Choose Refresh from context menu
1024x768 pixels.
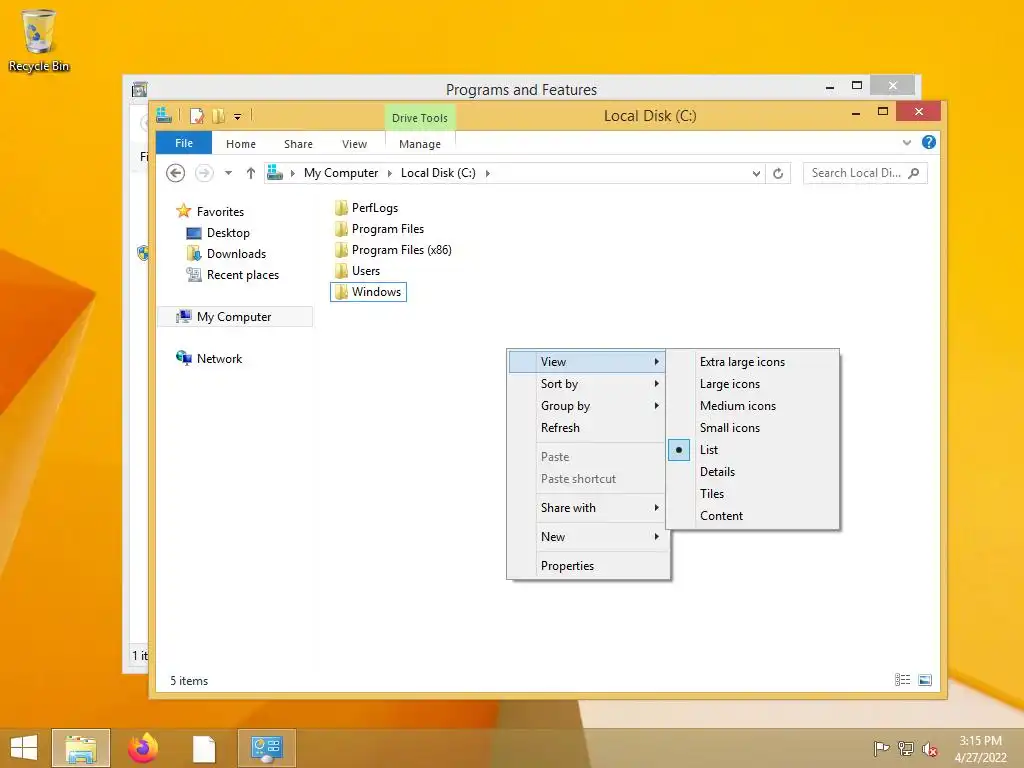coord(586,428)
